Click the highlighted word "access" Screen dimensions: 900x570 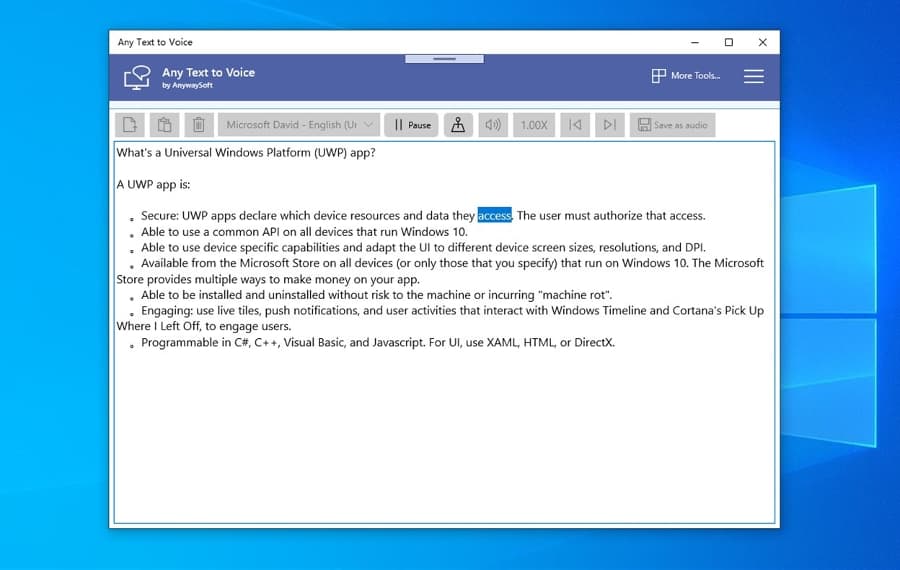pos(494,216)
